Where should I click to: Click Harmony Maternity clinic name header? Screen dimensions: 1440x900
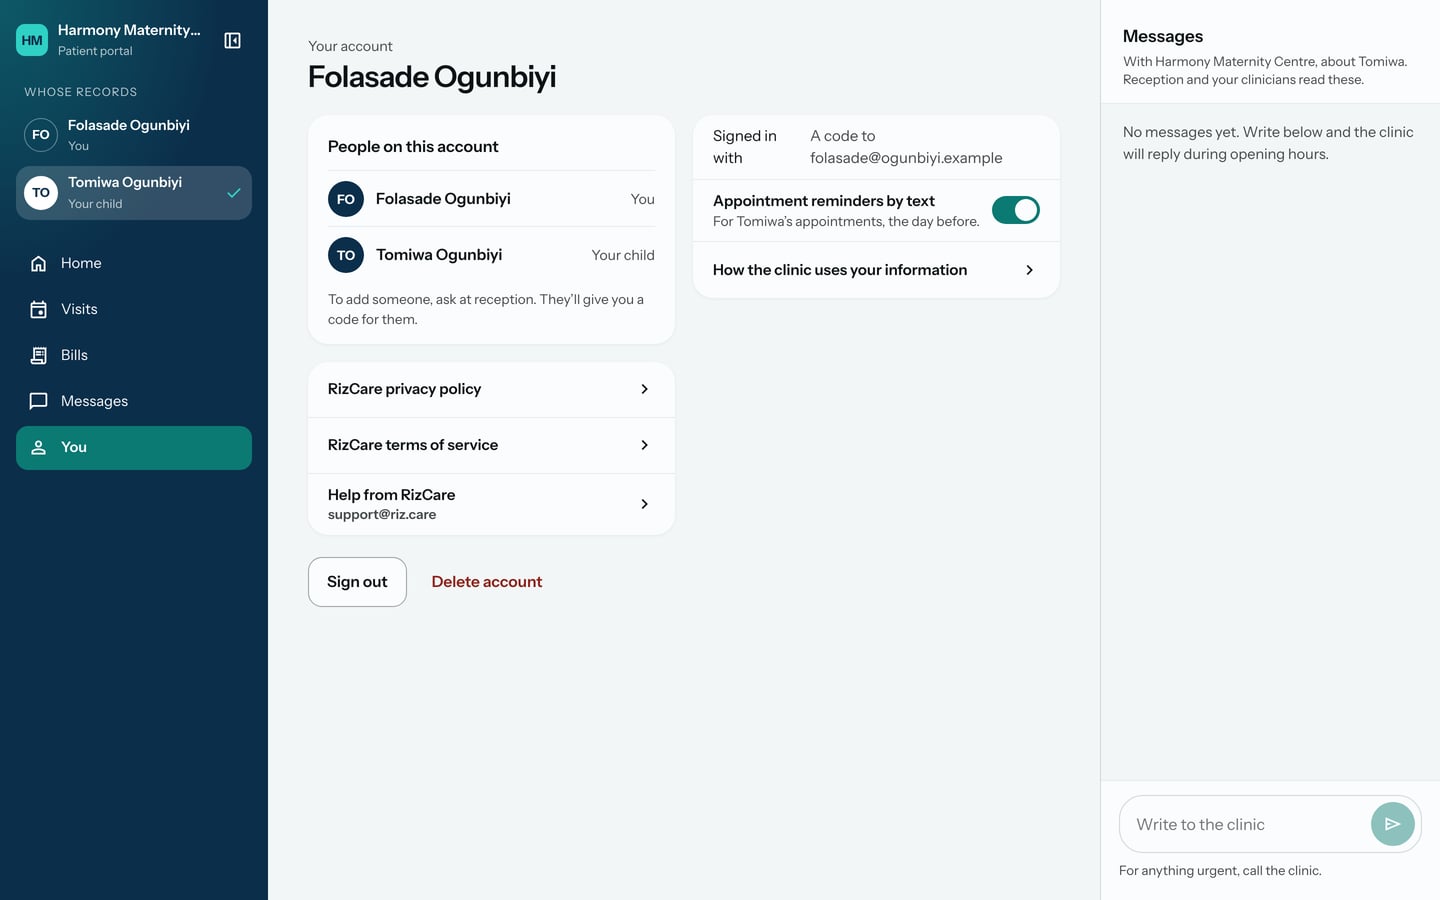tap(129, 30)
